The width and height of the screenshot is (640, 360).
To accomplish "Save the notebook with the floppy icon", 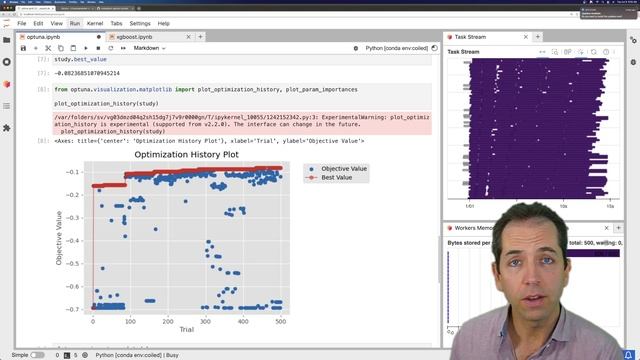I will click(23, 48).
